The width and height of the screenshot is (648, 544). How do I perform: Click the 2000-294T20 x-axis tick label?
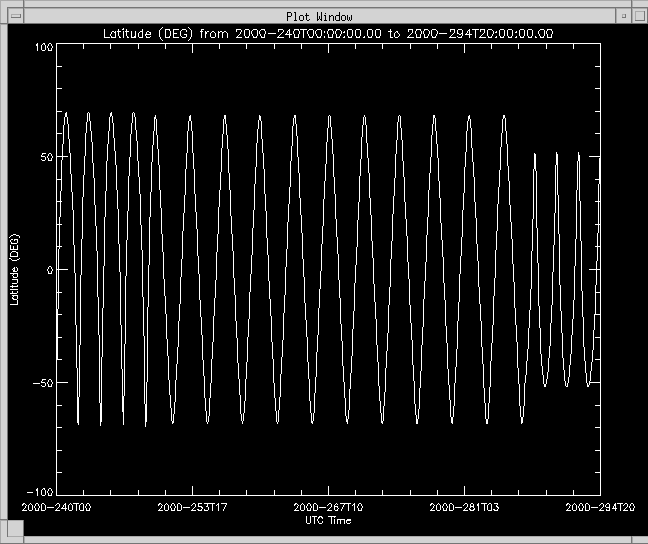click(600, 508)
